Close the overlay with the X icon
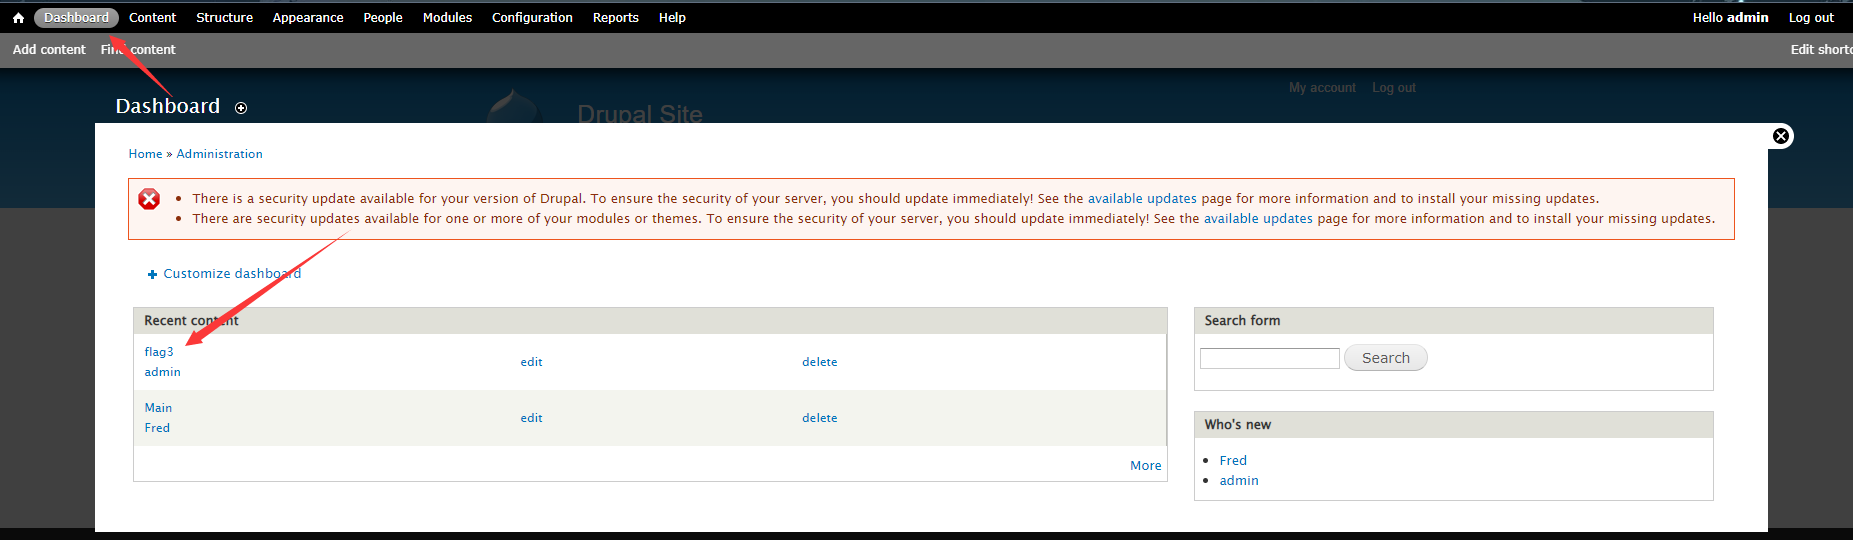 pyautogui.click(x=1781, y=136)
